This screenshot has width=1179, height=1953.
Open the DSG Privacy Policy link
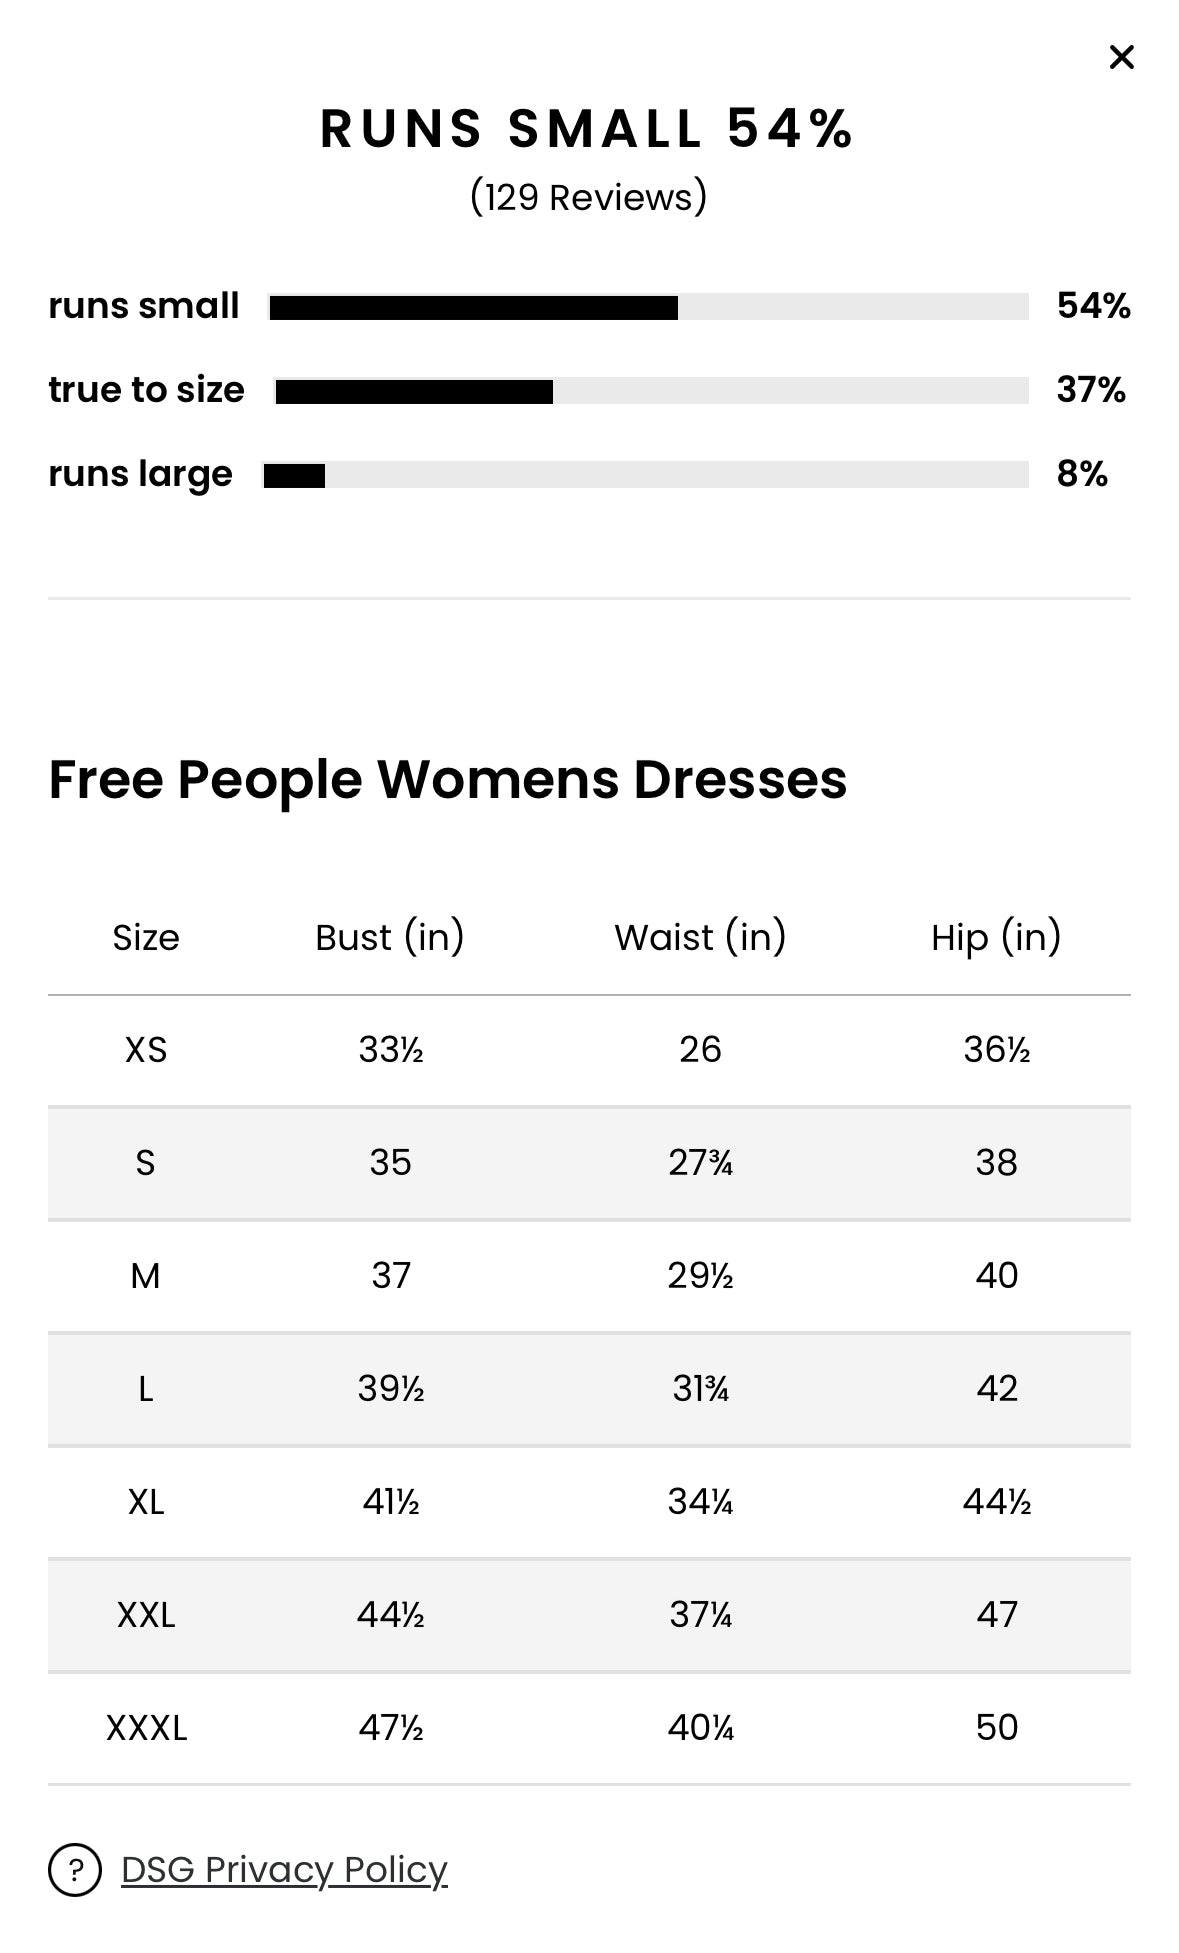point(284,1869)
